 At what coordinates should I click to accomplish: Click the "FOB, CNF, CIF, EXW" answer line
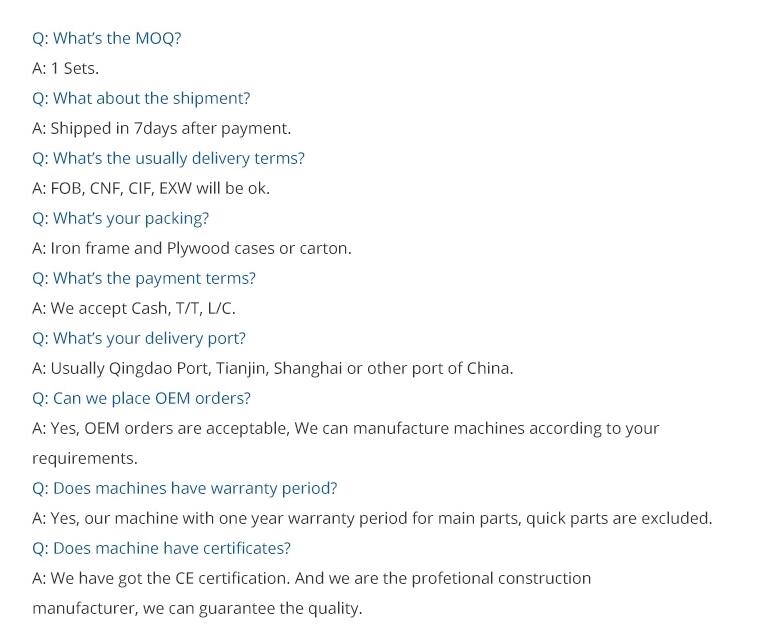(151, 188)
